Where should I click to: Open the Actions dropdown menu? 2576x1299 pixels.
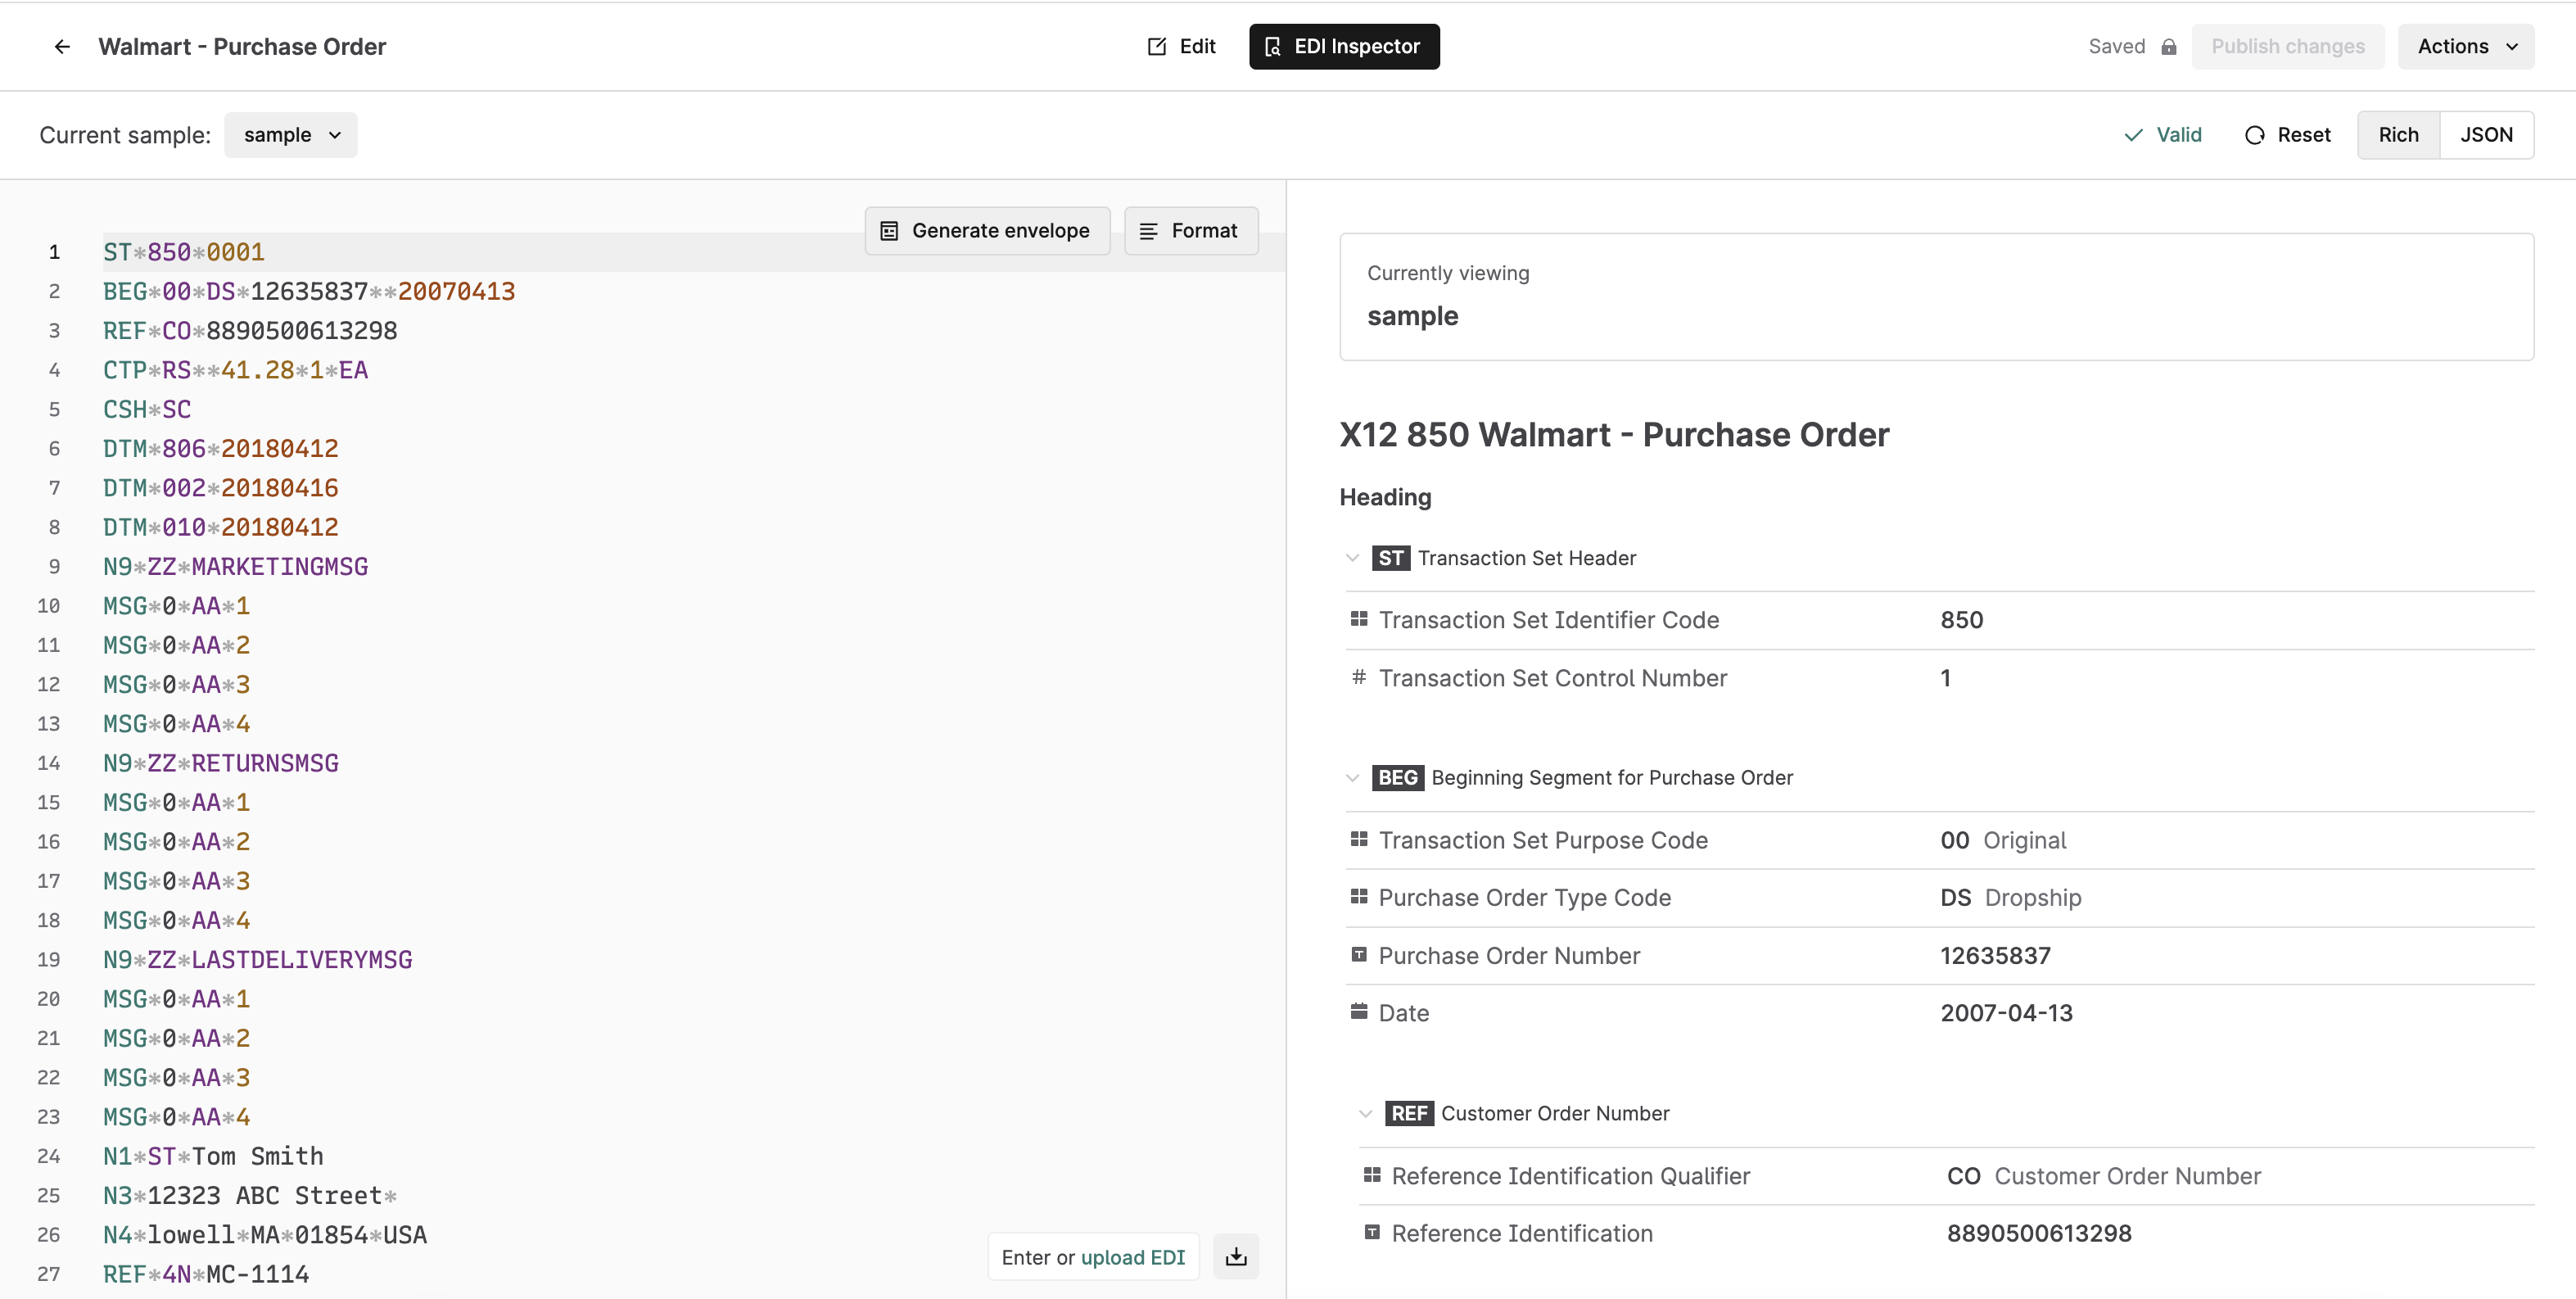click(2466, 47)
